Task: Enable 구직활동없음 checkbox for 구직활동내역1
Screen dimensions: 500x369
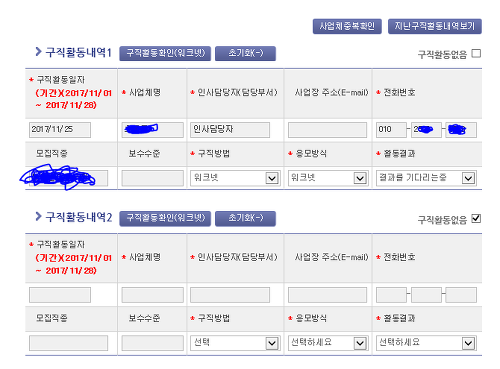Action: coord(476,53)
